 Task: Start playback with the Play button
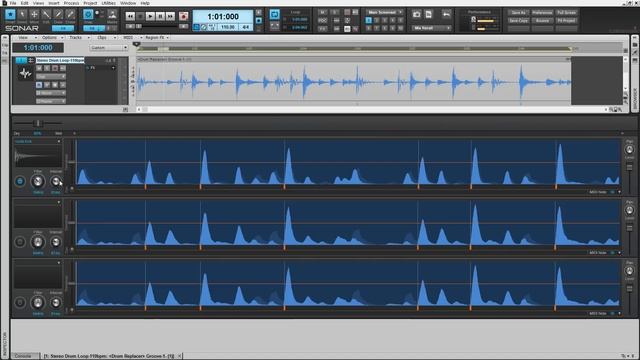[150, 16]
